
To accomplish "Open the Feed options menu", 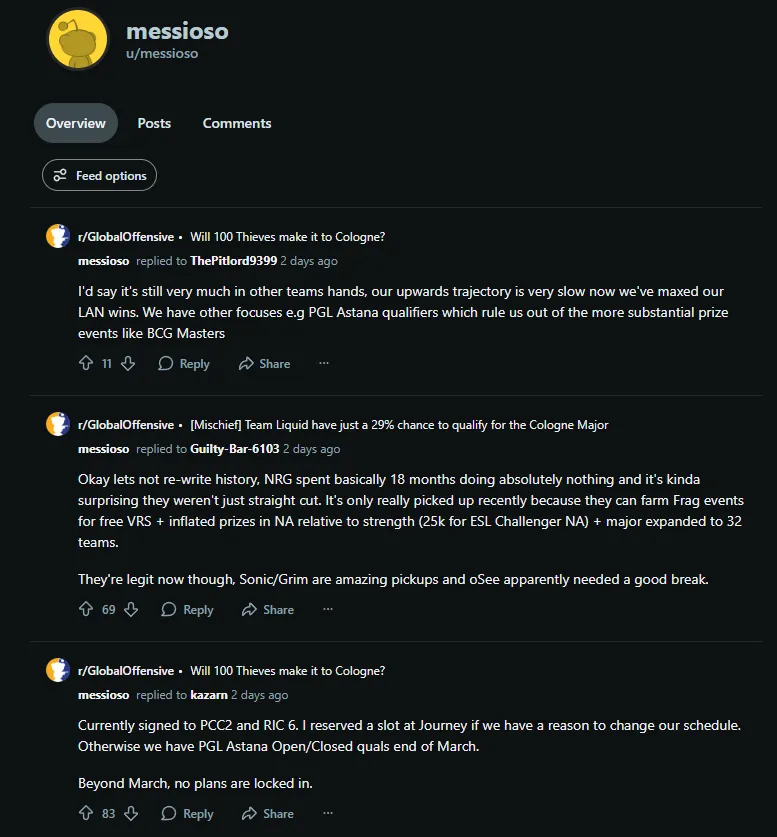I will [x=99, y=175].
